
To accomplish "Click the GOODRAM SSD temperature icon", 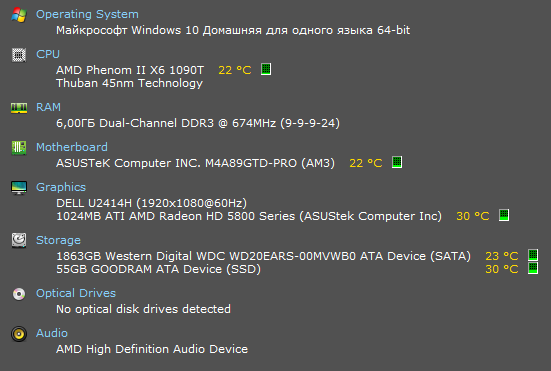I will [x=533, y=268].
